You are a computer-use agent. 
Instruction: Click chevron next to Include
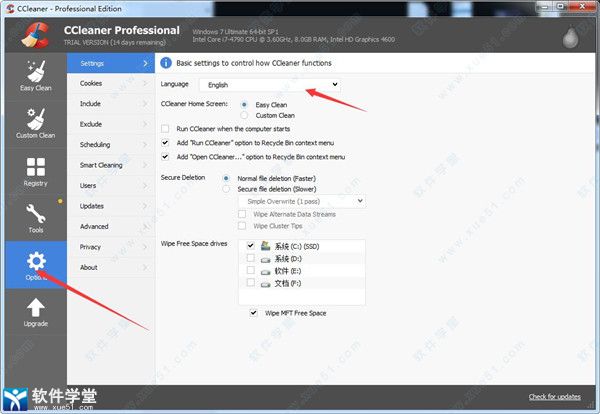click(145, 104)
